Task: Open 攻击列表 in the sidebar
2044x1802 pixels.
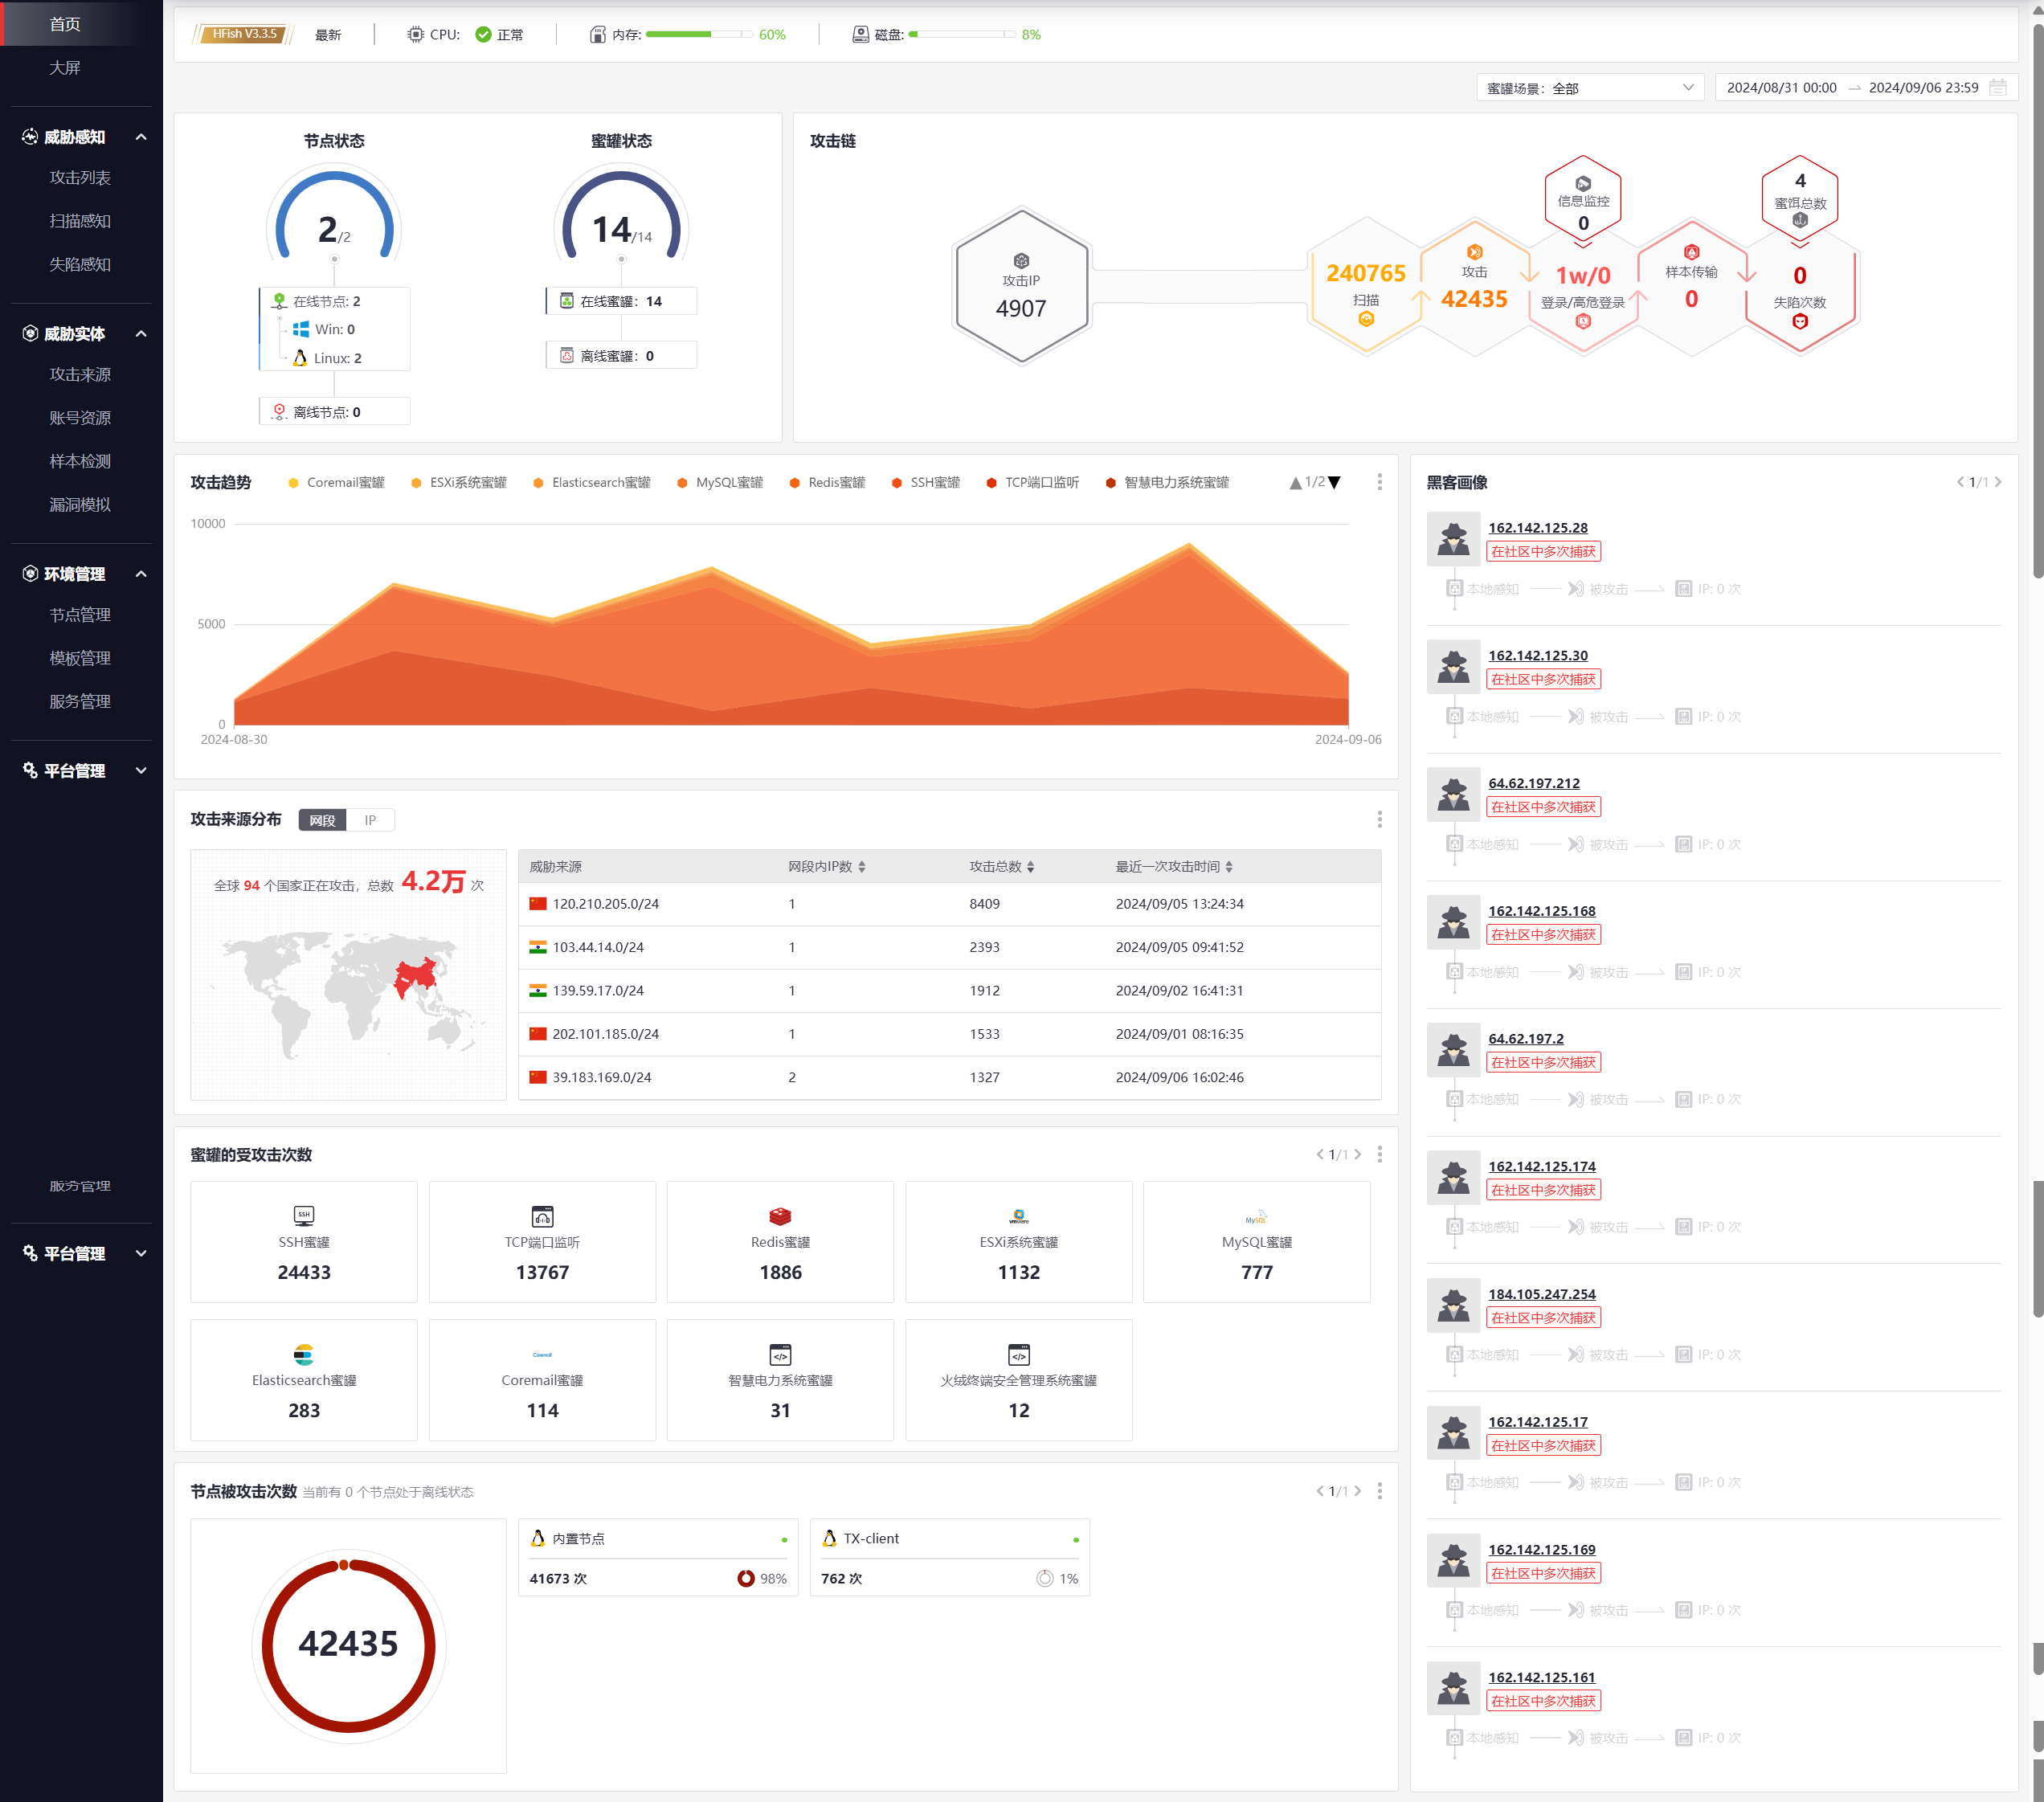Action: [80, 177]
